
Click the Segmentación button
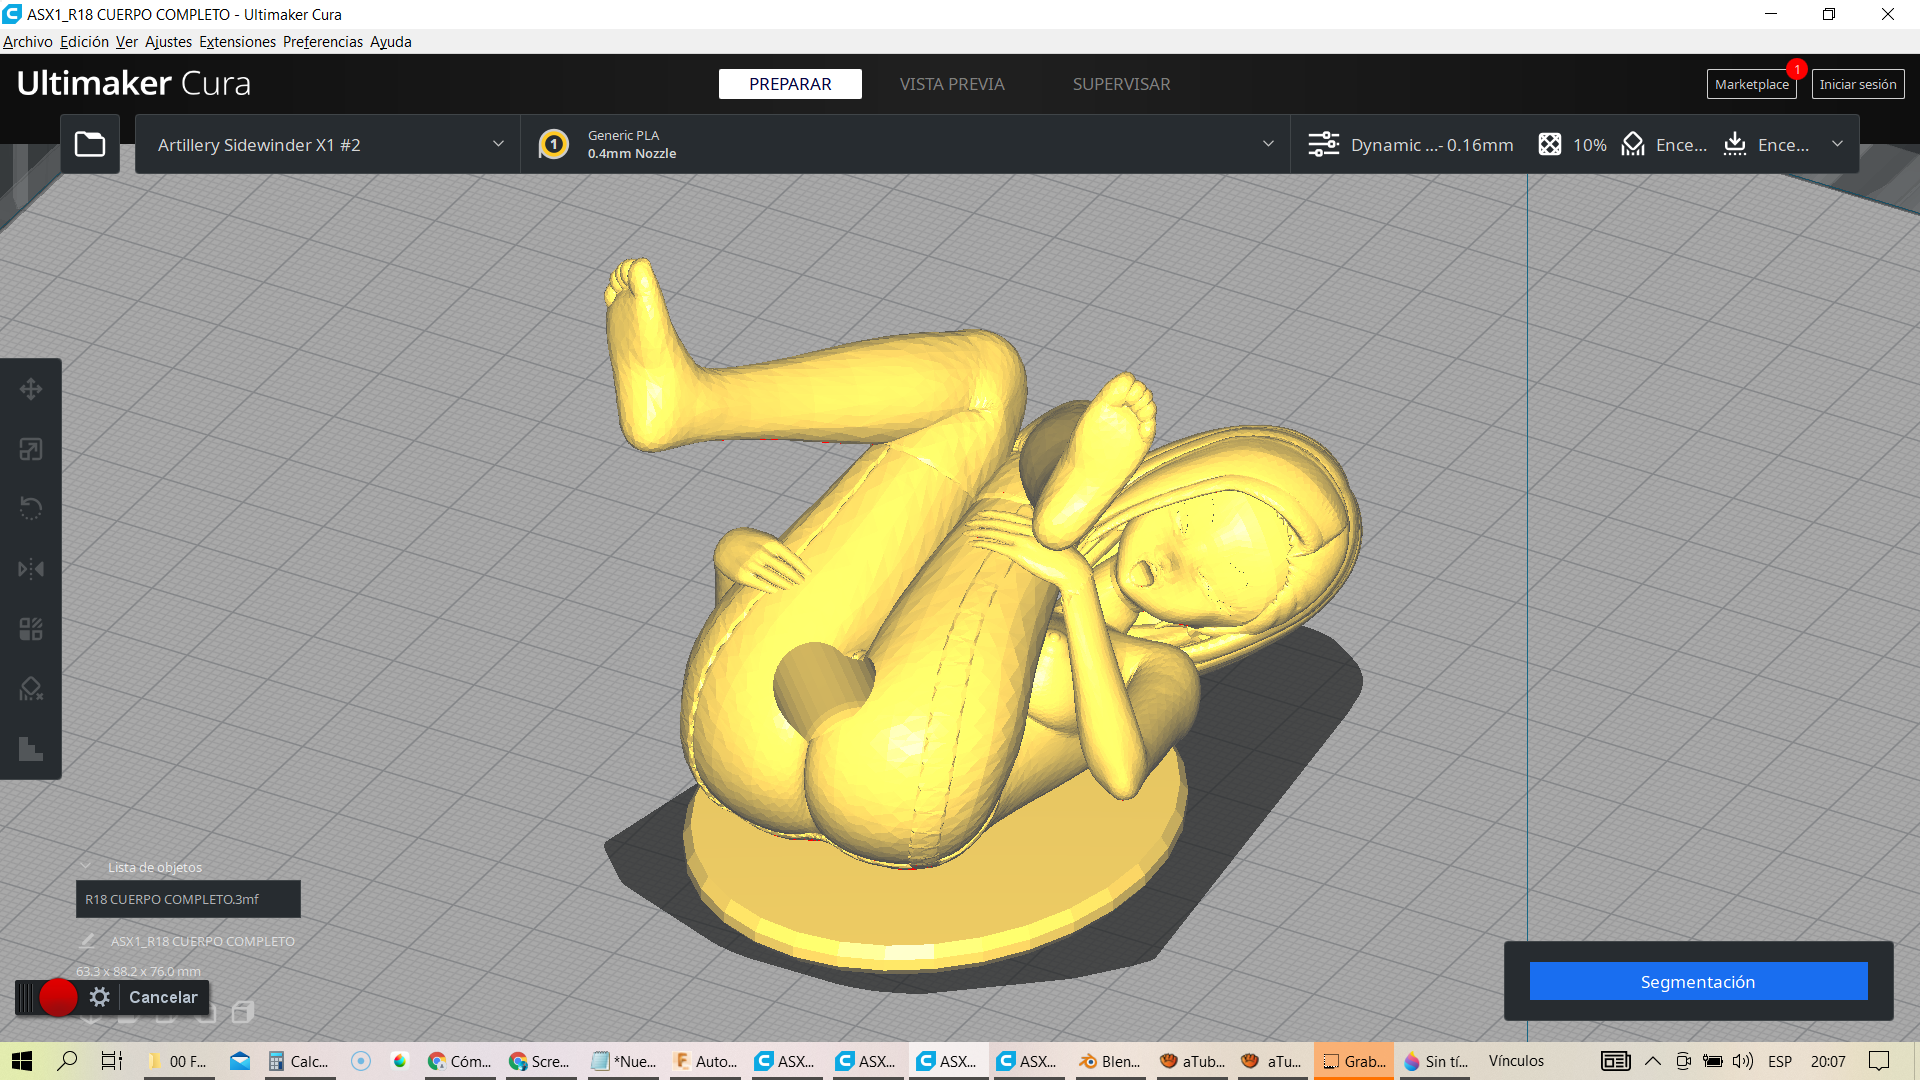[x=1697, y=981]
